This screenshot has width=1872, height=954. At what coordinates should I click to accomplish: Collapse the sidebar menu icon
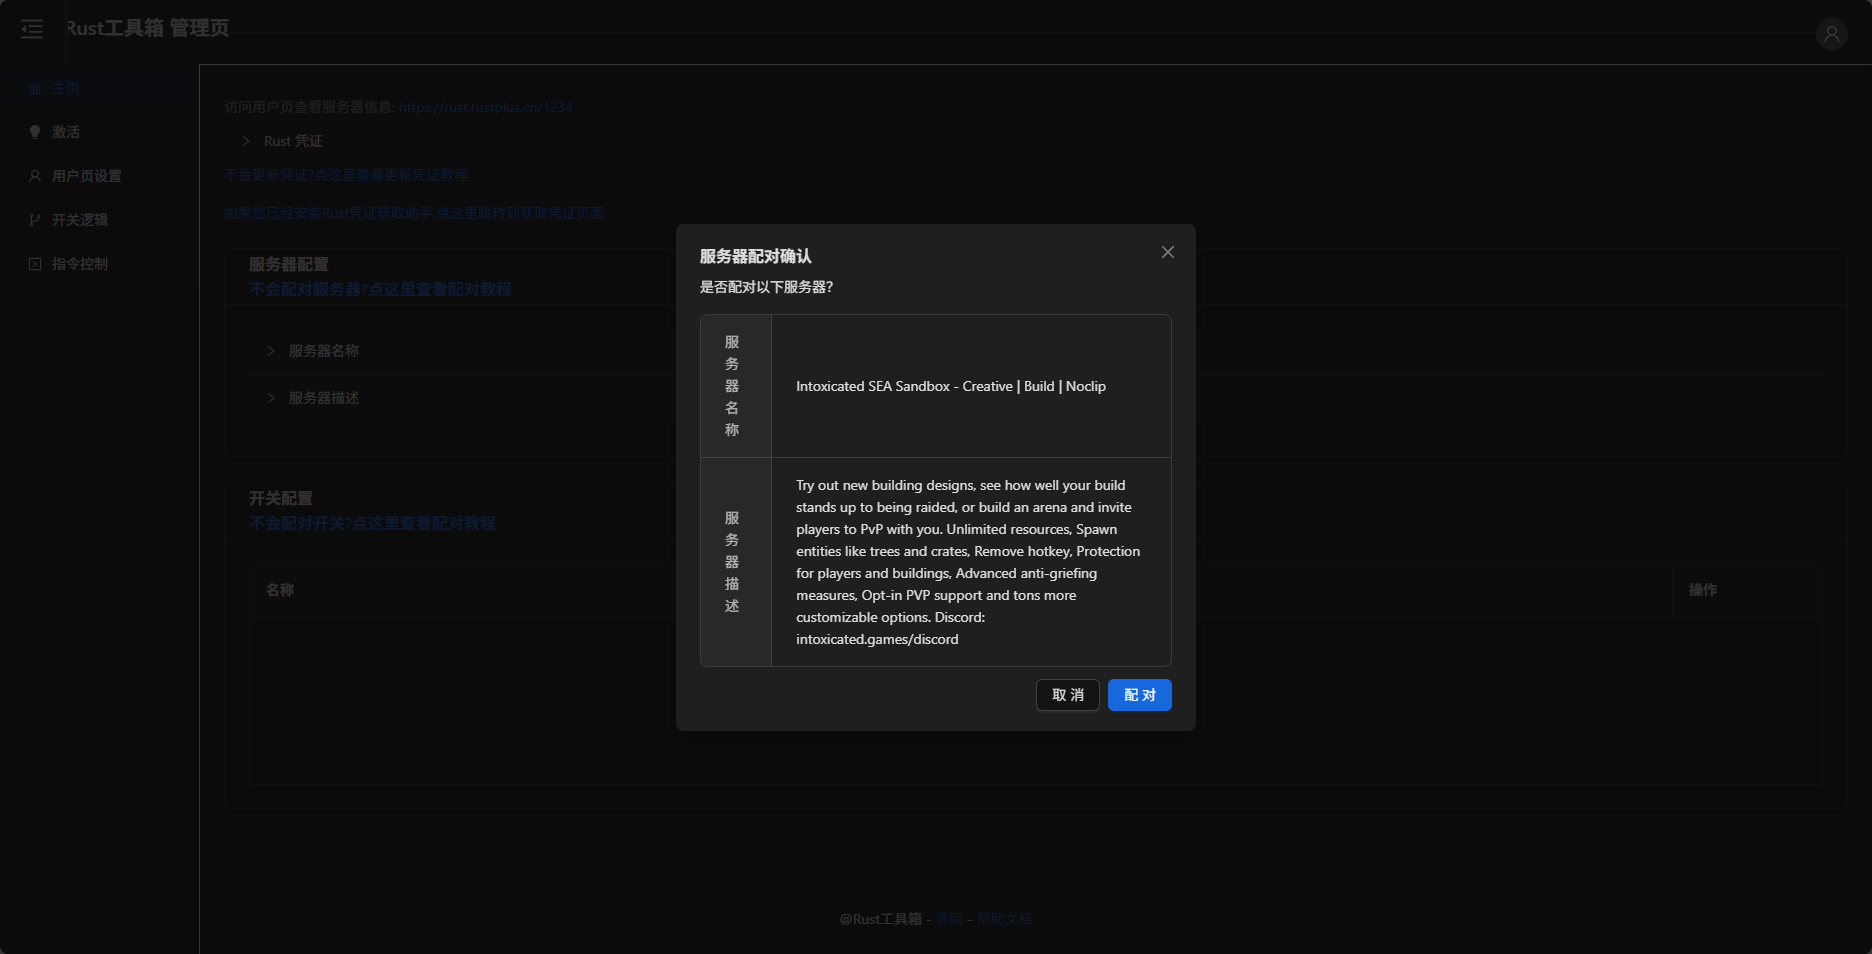[x=32, y=29]
